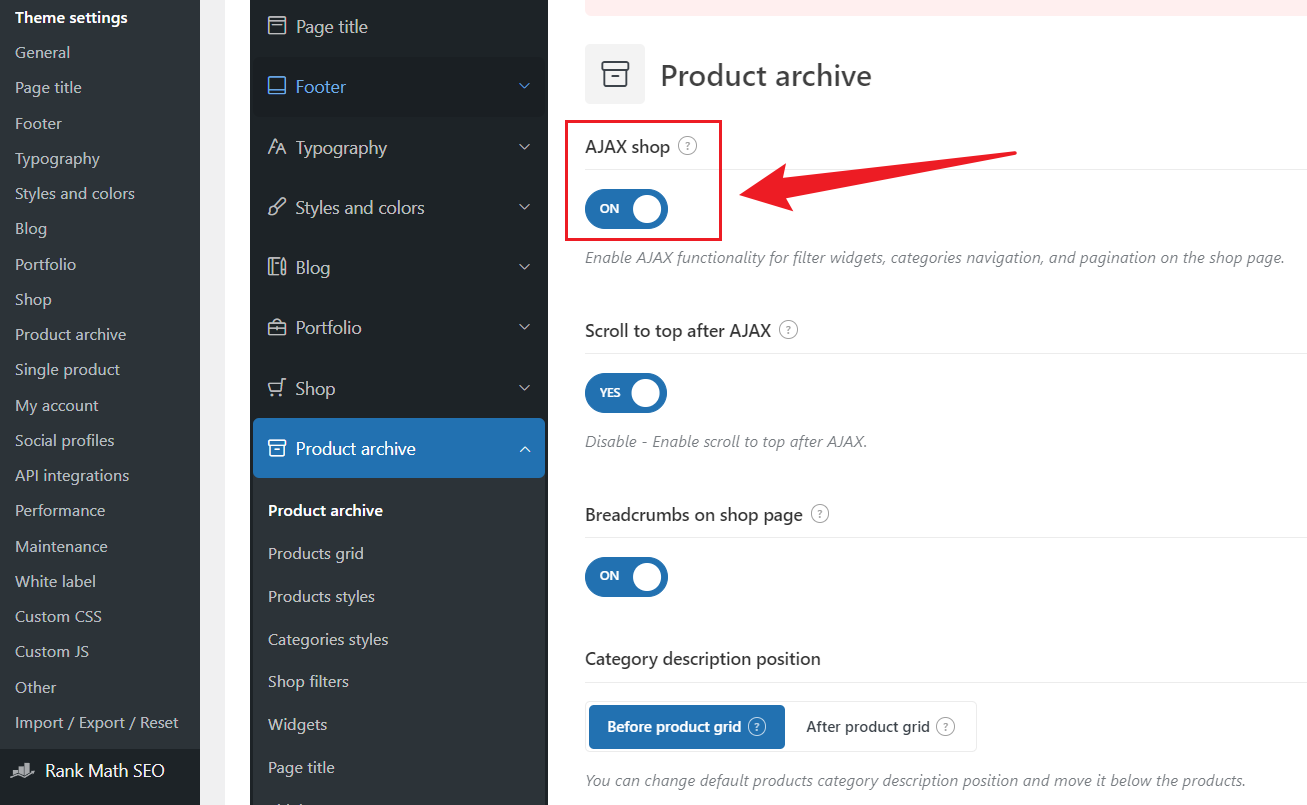Image resolution: width=1307 pixels, height=805 pixels.
Task: Click help icon next to Scroll to top after AJAX
Action: [x=788, y=330]
